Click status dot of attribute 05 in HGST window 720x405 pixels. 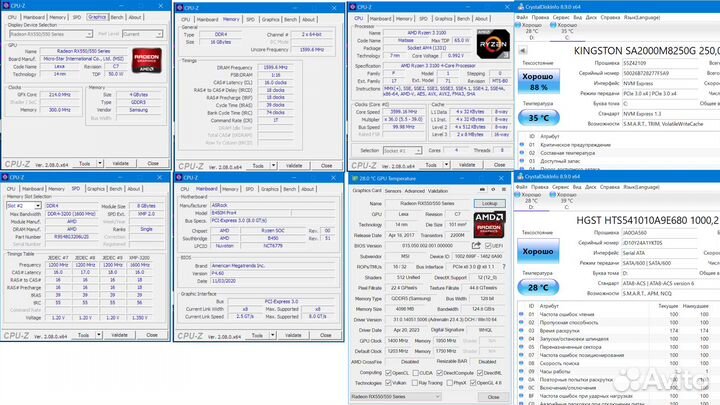point(522,347)
